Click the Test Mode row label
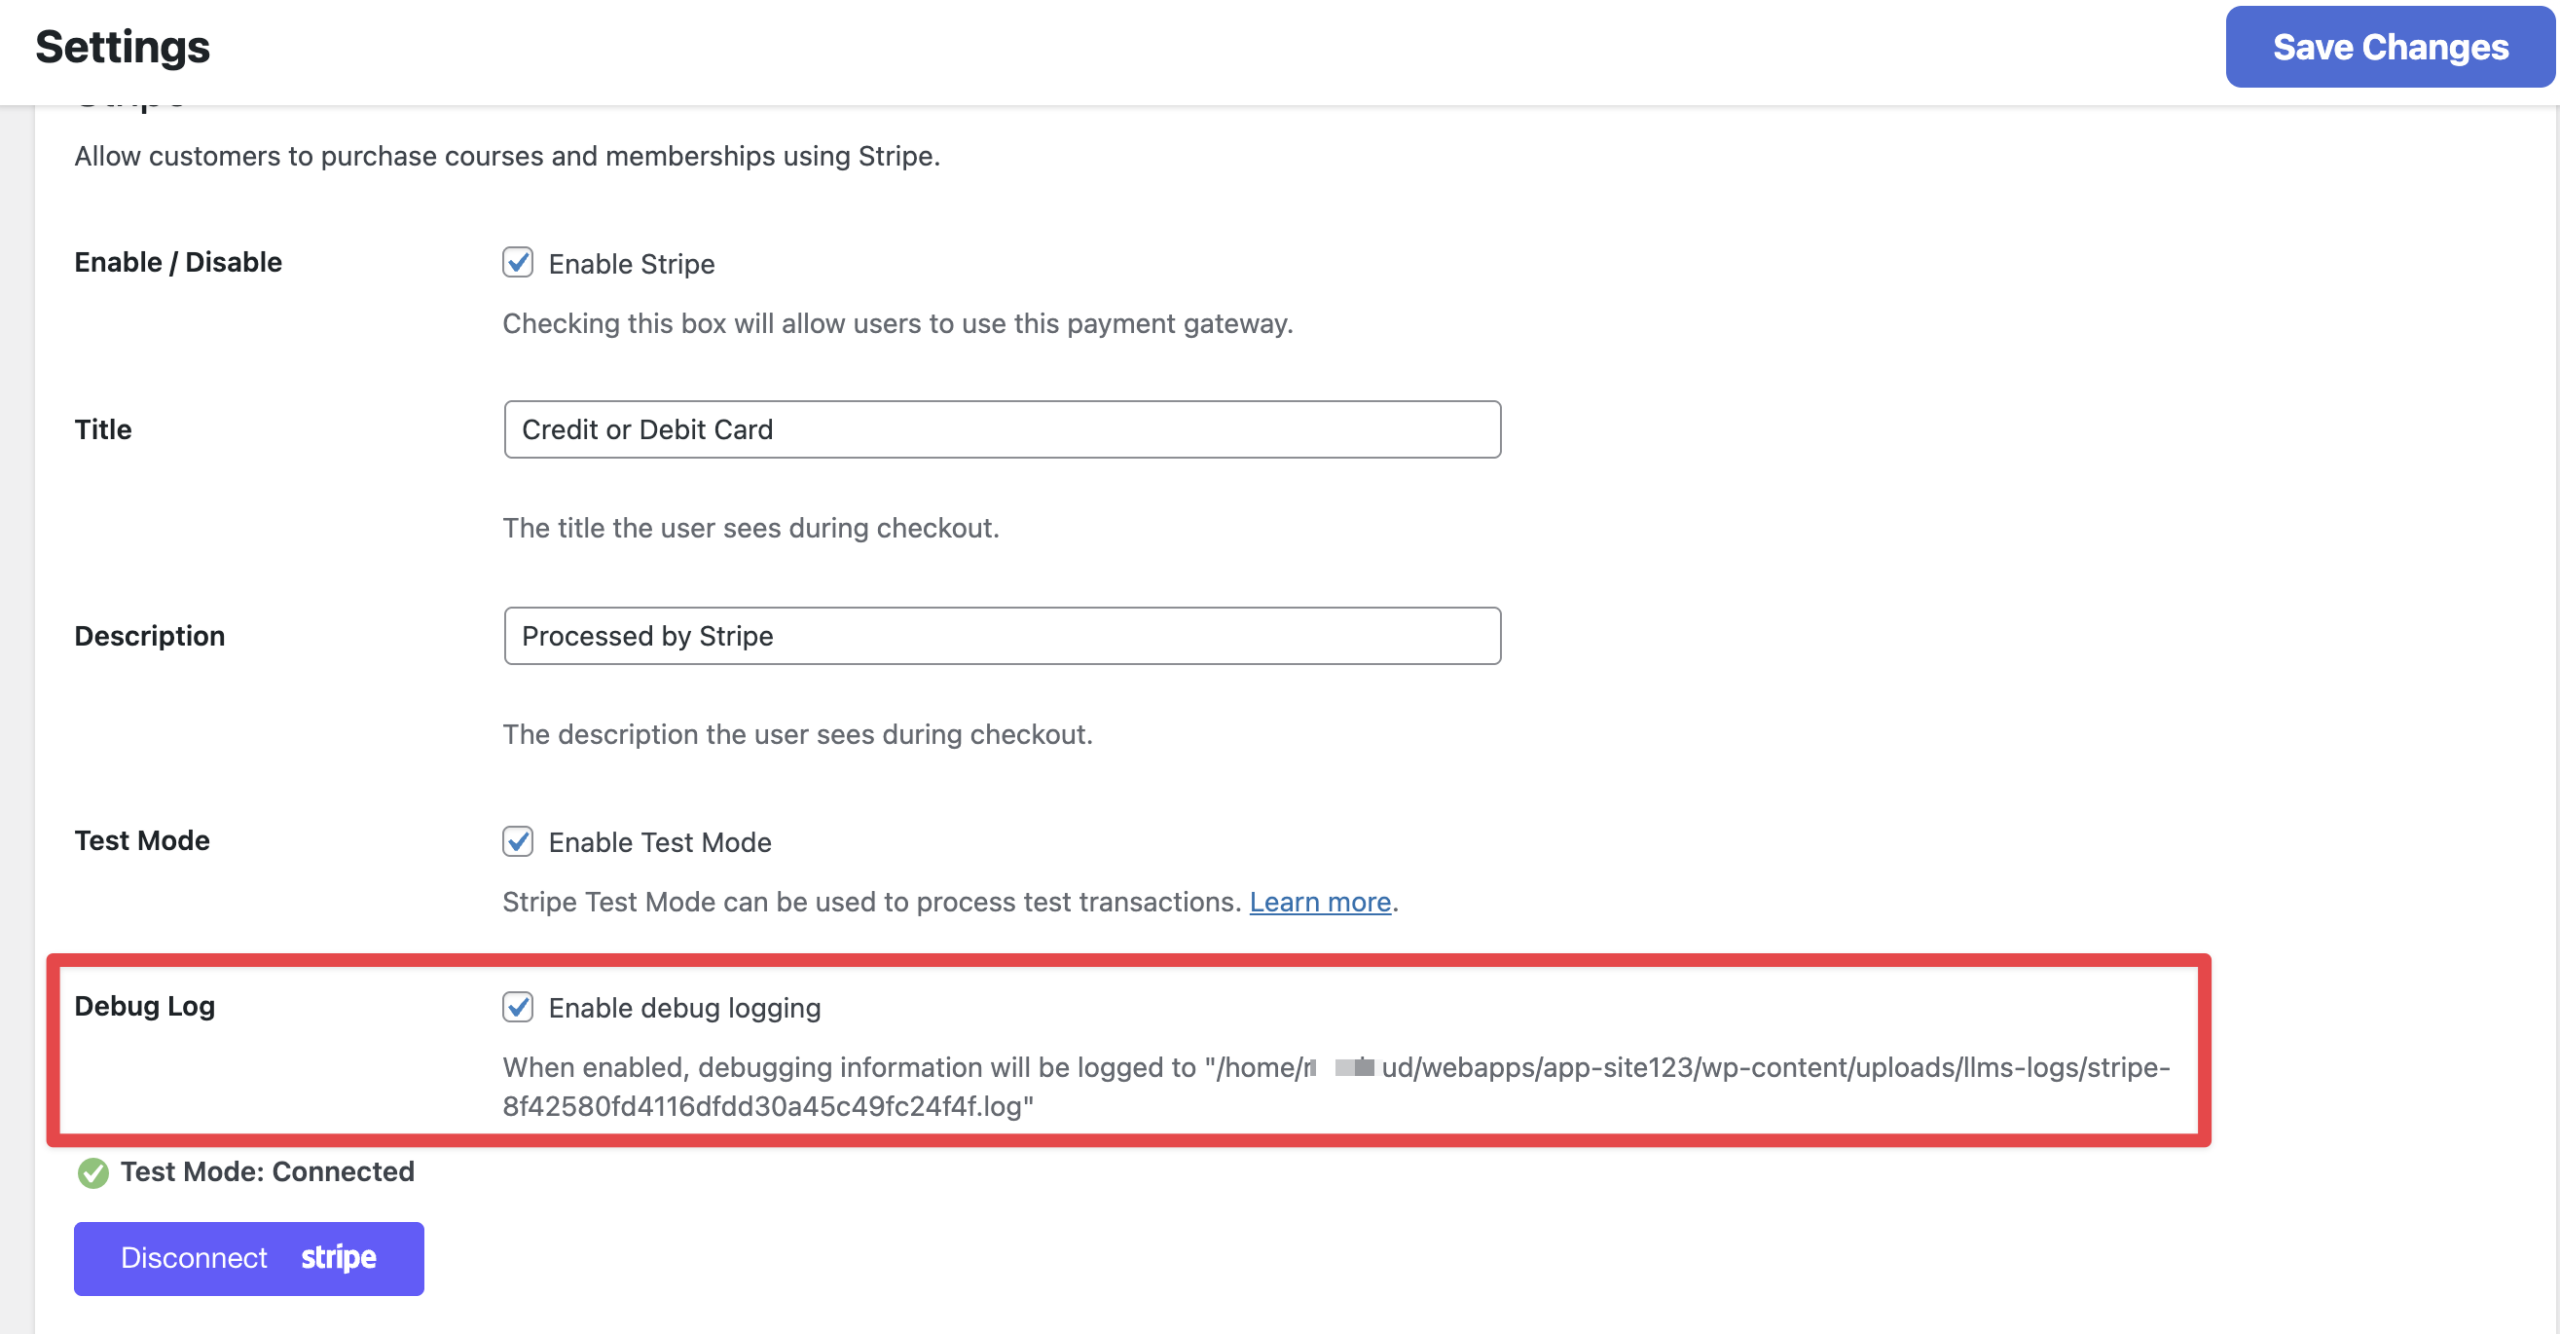 pos(142,840)
